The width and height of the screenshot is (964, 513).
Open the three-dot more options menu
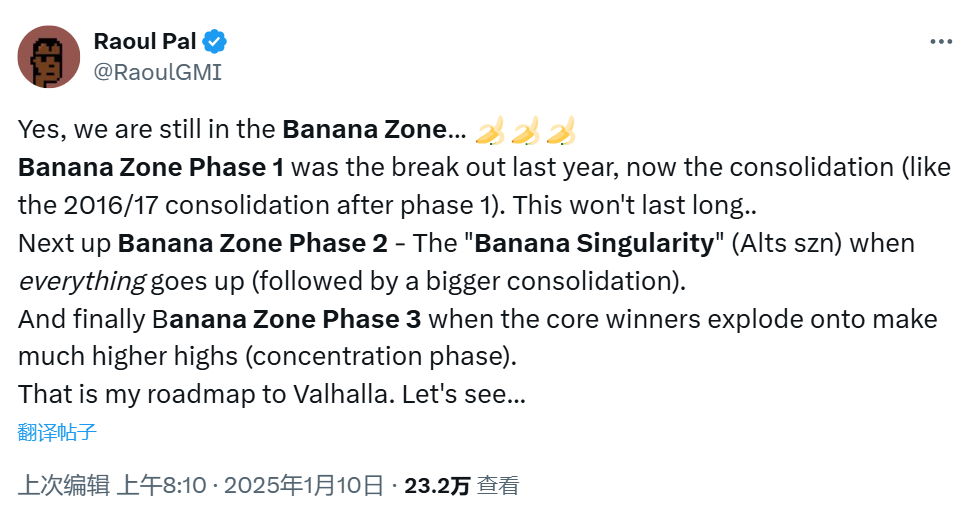[941, 42]
